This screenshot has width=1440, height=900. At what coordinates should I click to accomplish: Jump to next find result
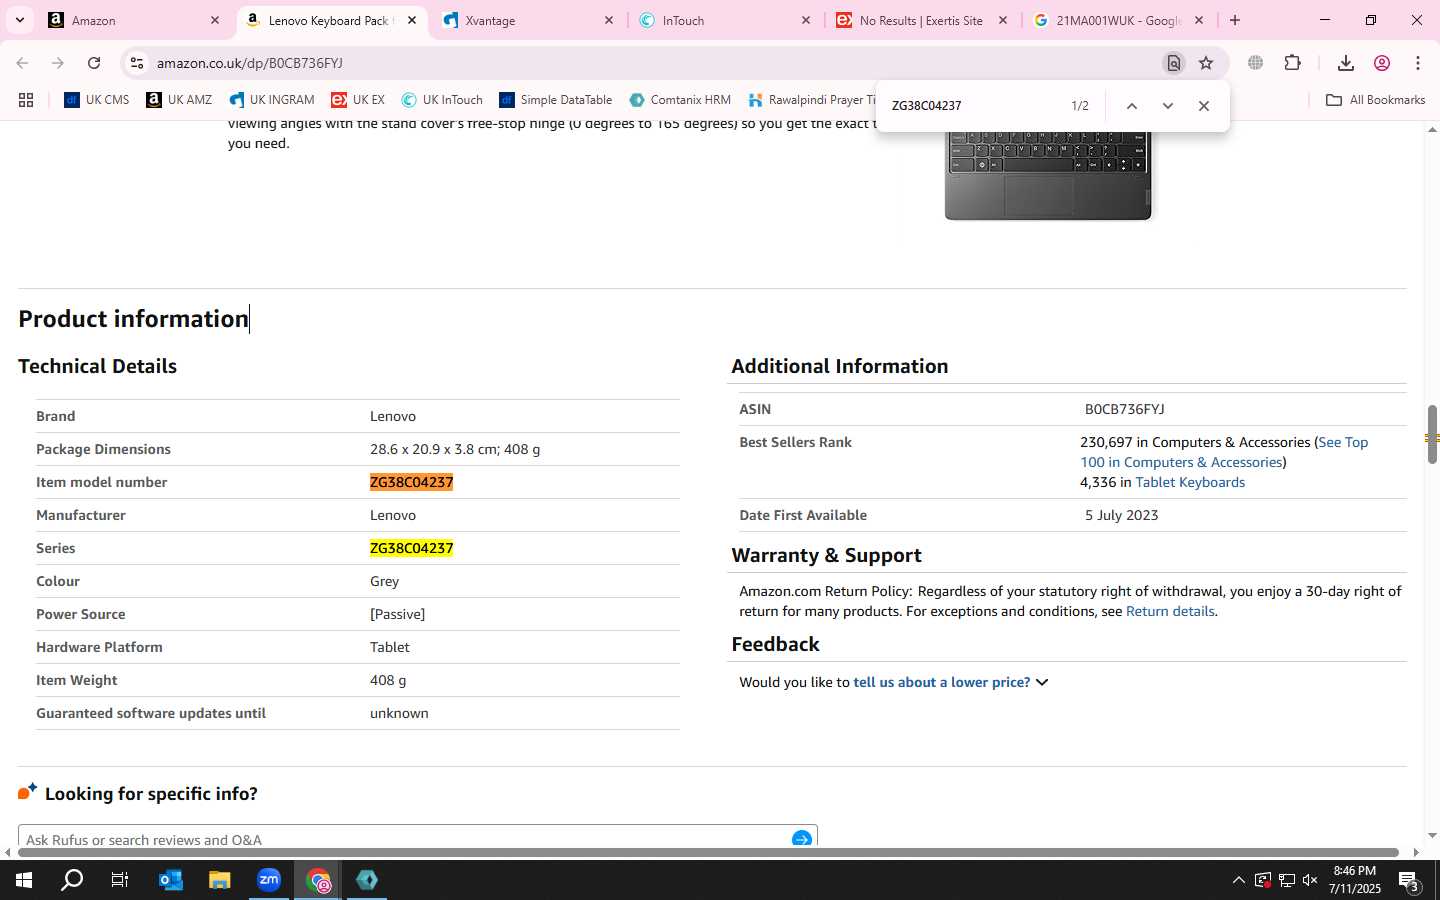1167,106
